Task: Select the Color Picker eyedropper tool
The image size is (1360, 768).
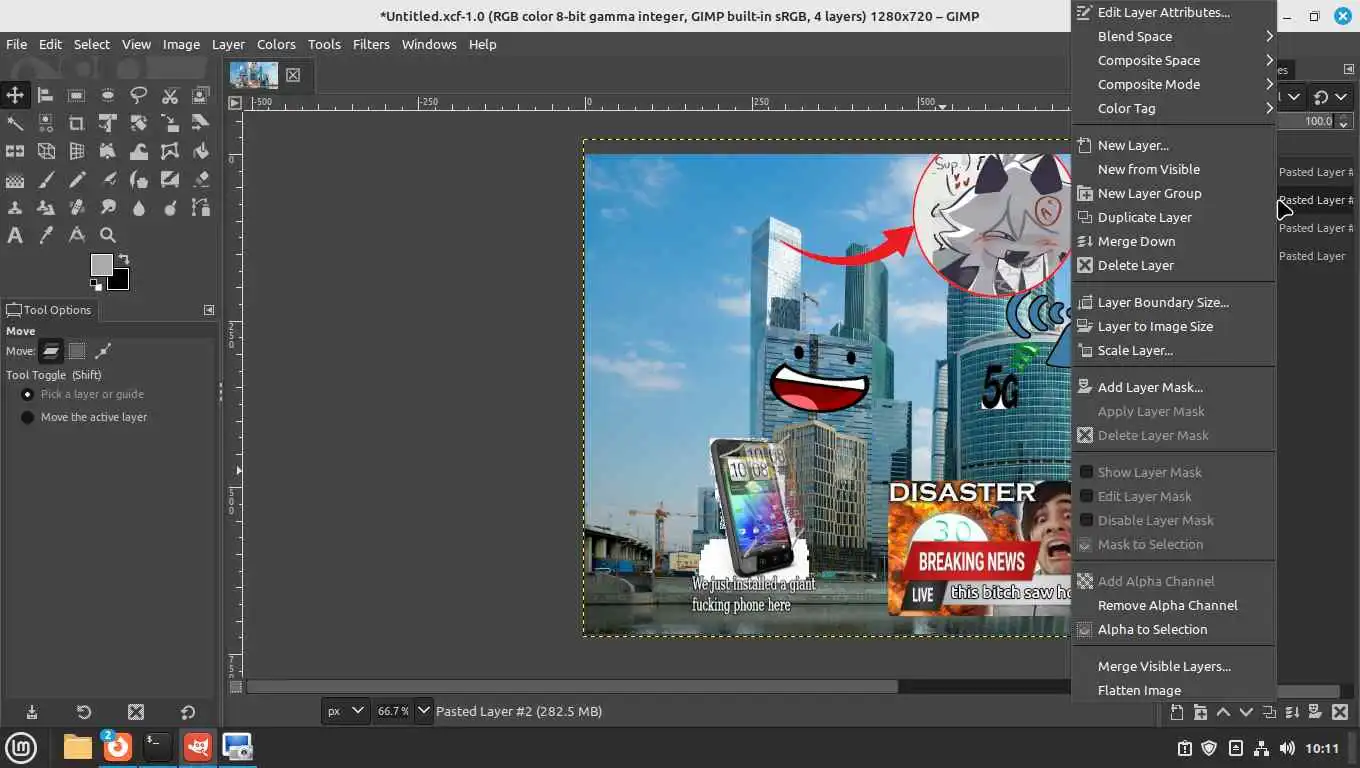Action: click(46, 236)
